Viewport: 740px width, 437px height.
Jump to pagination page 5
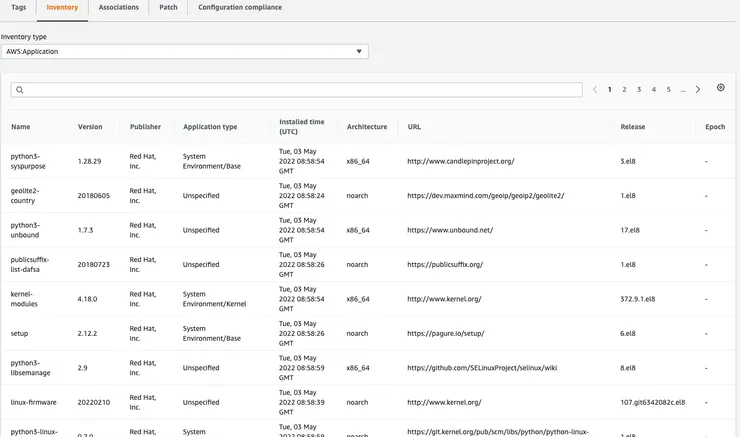point(668,89)
